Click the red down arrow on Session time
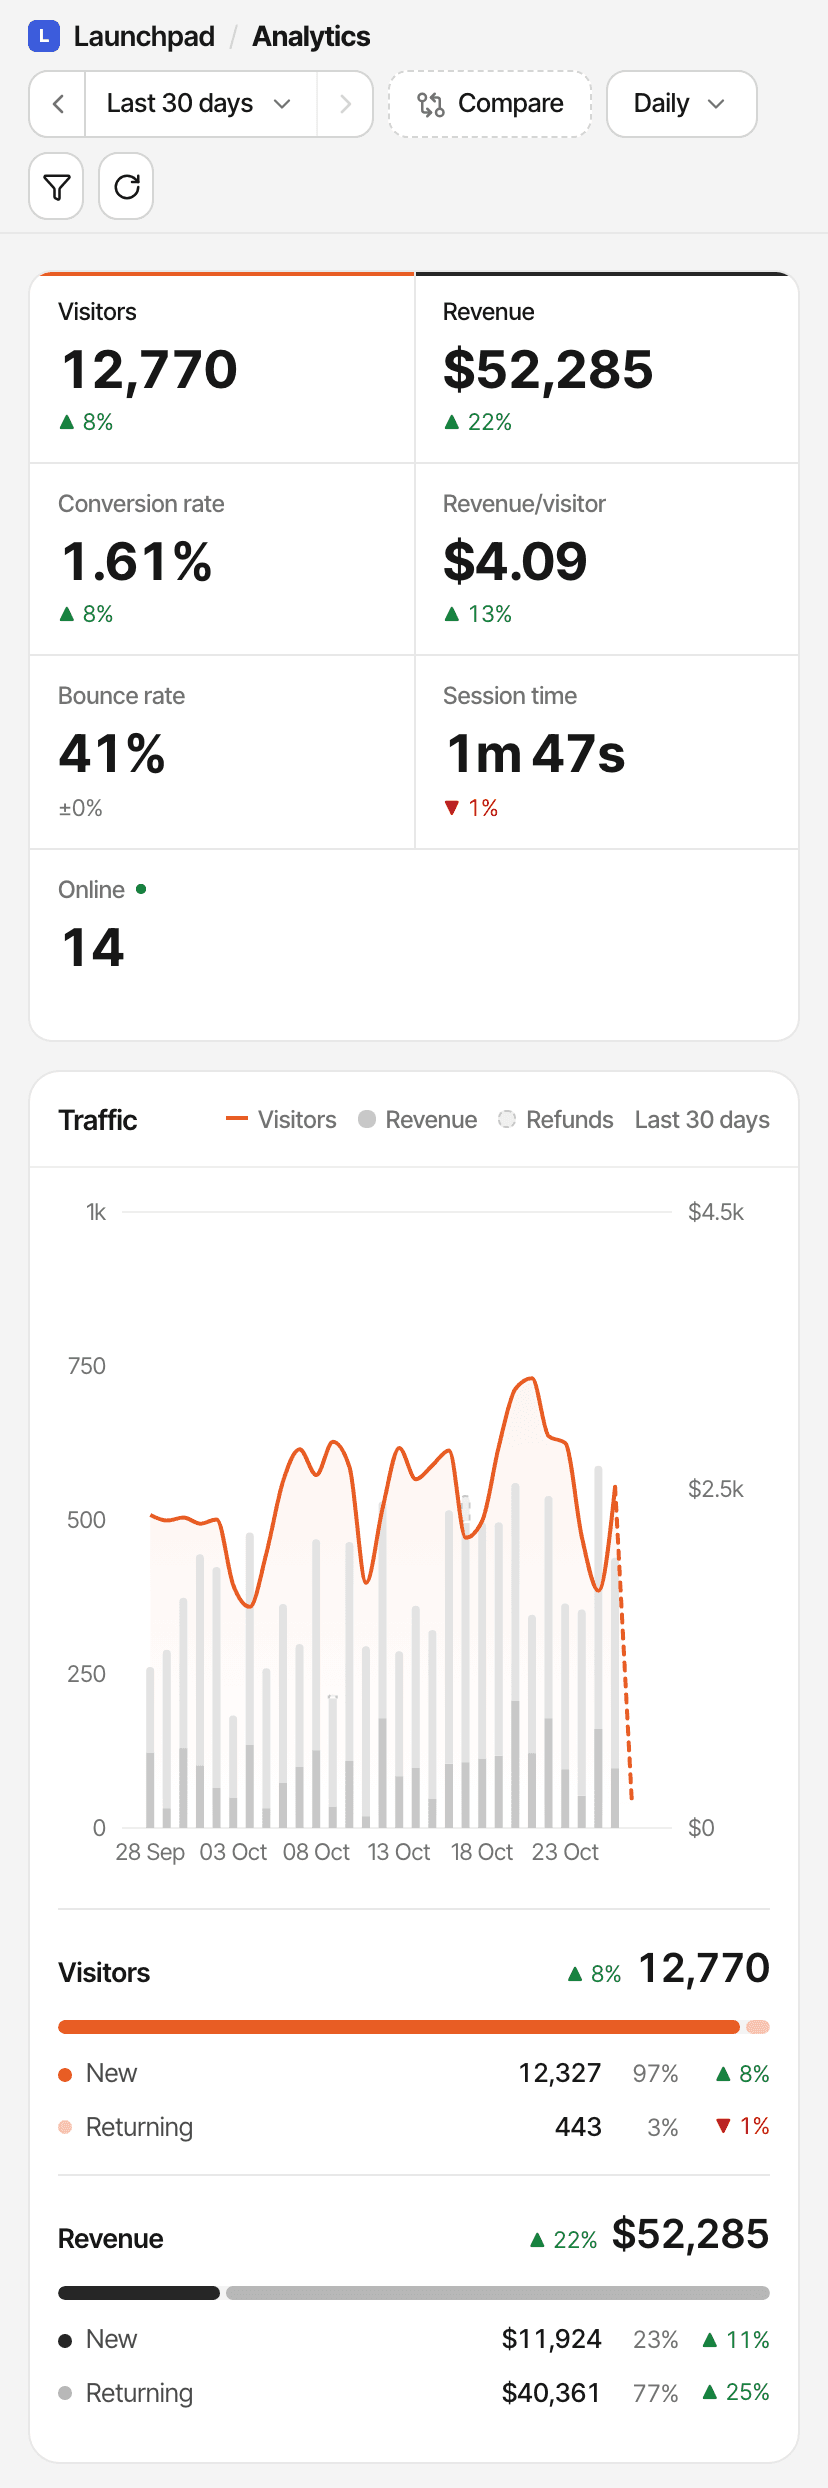Image resolution: width=828 pixels, height=2488 pixels. [451, 808]
